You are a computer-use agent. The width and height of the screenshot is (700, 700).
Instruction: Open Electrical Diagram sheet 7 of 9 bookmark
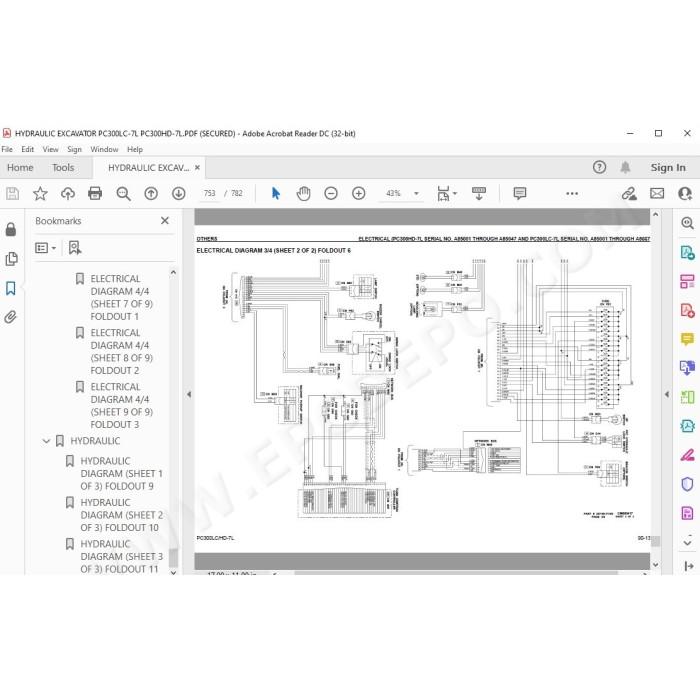coord(121,297)
